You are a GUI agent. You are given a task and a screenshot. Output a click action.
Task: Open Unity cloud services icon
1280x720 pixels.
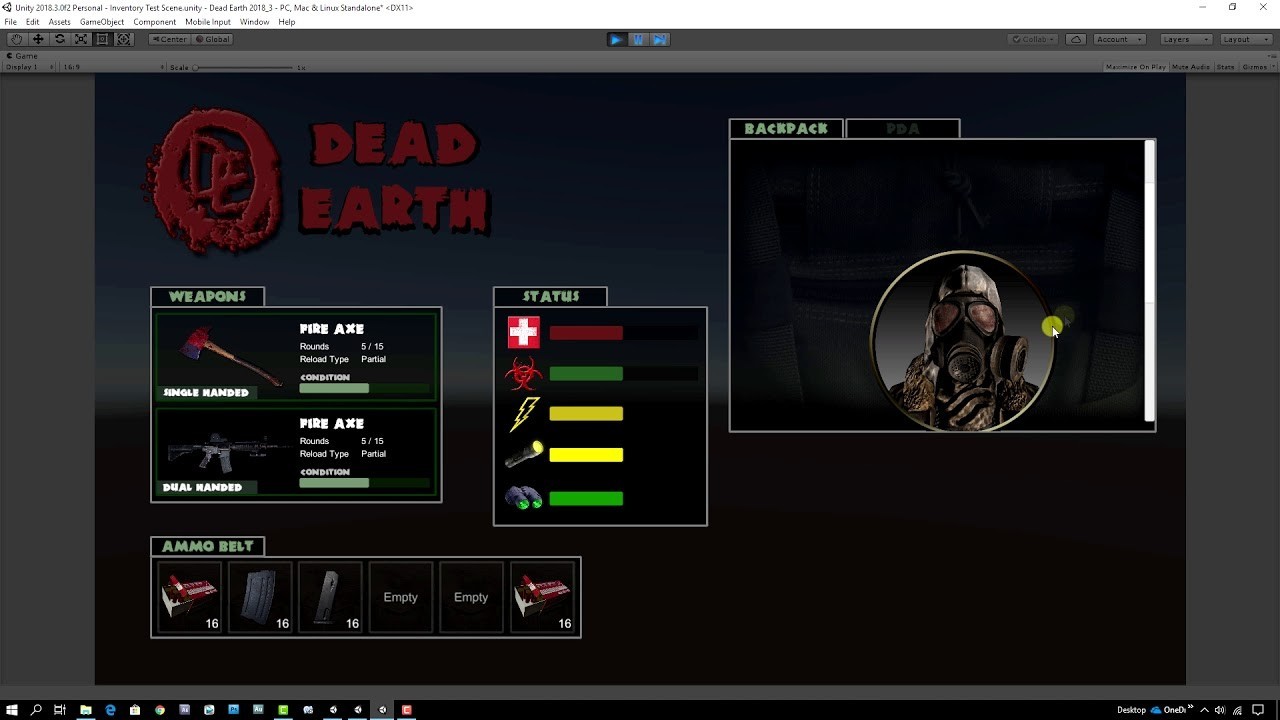tap(1076, 39)
